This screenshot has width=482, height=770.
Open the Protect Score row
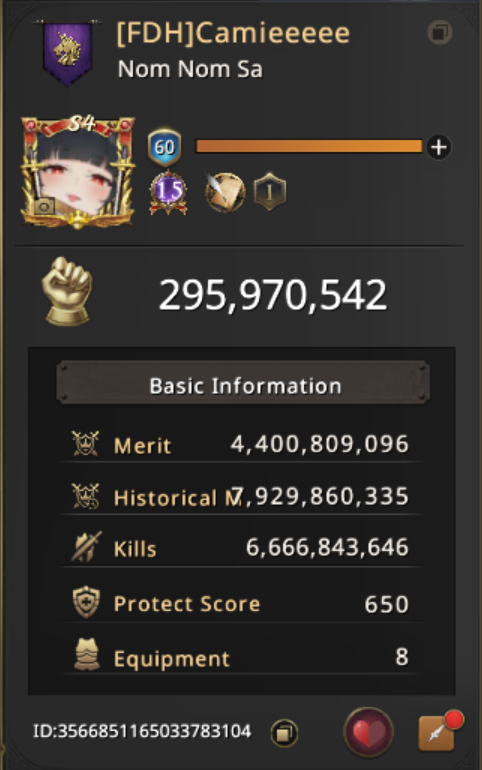click(x=241, y=604)
